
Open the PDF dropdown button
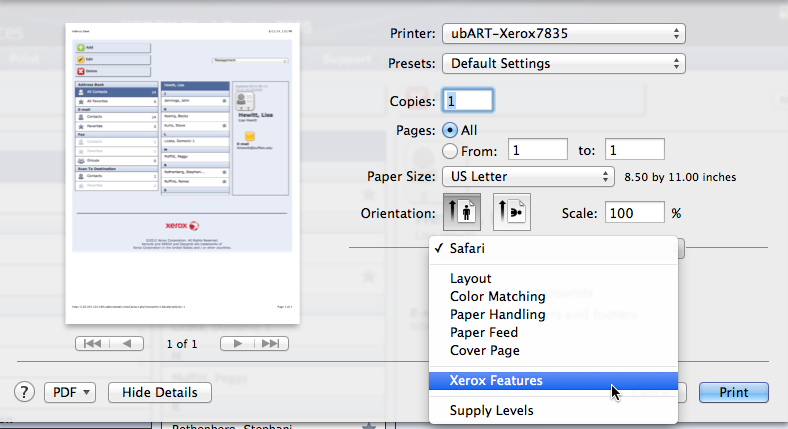[69, 392]
